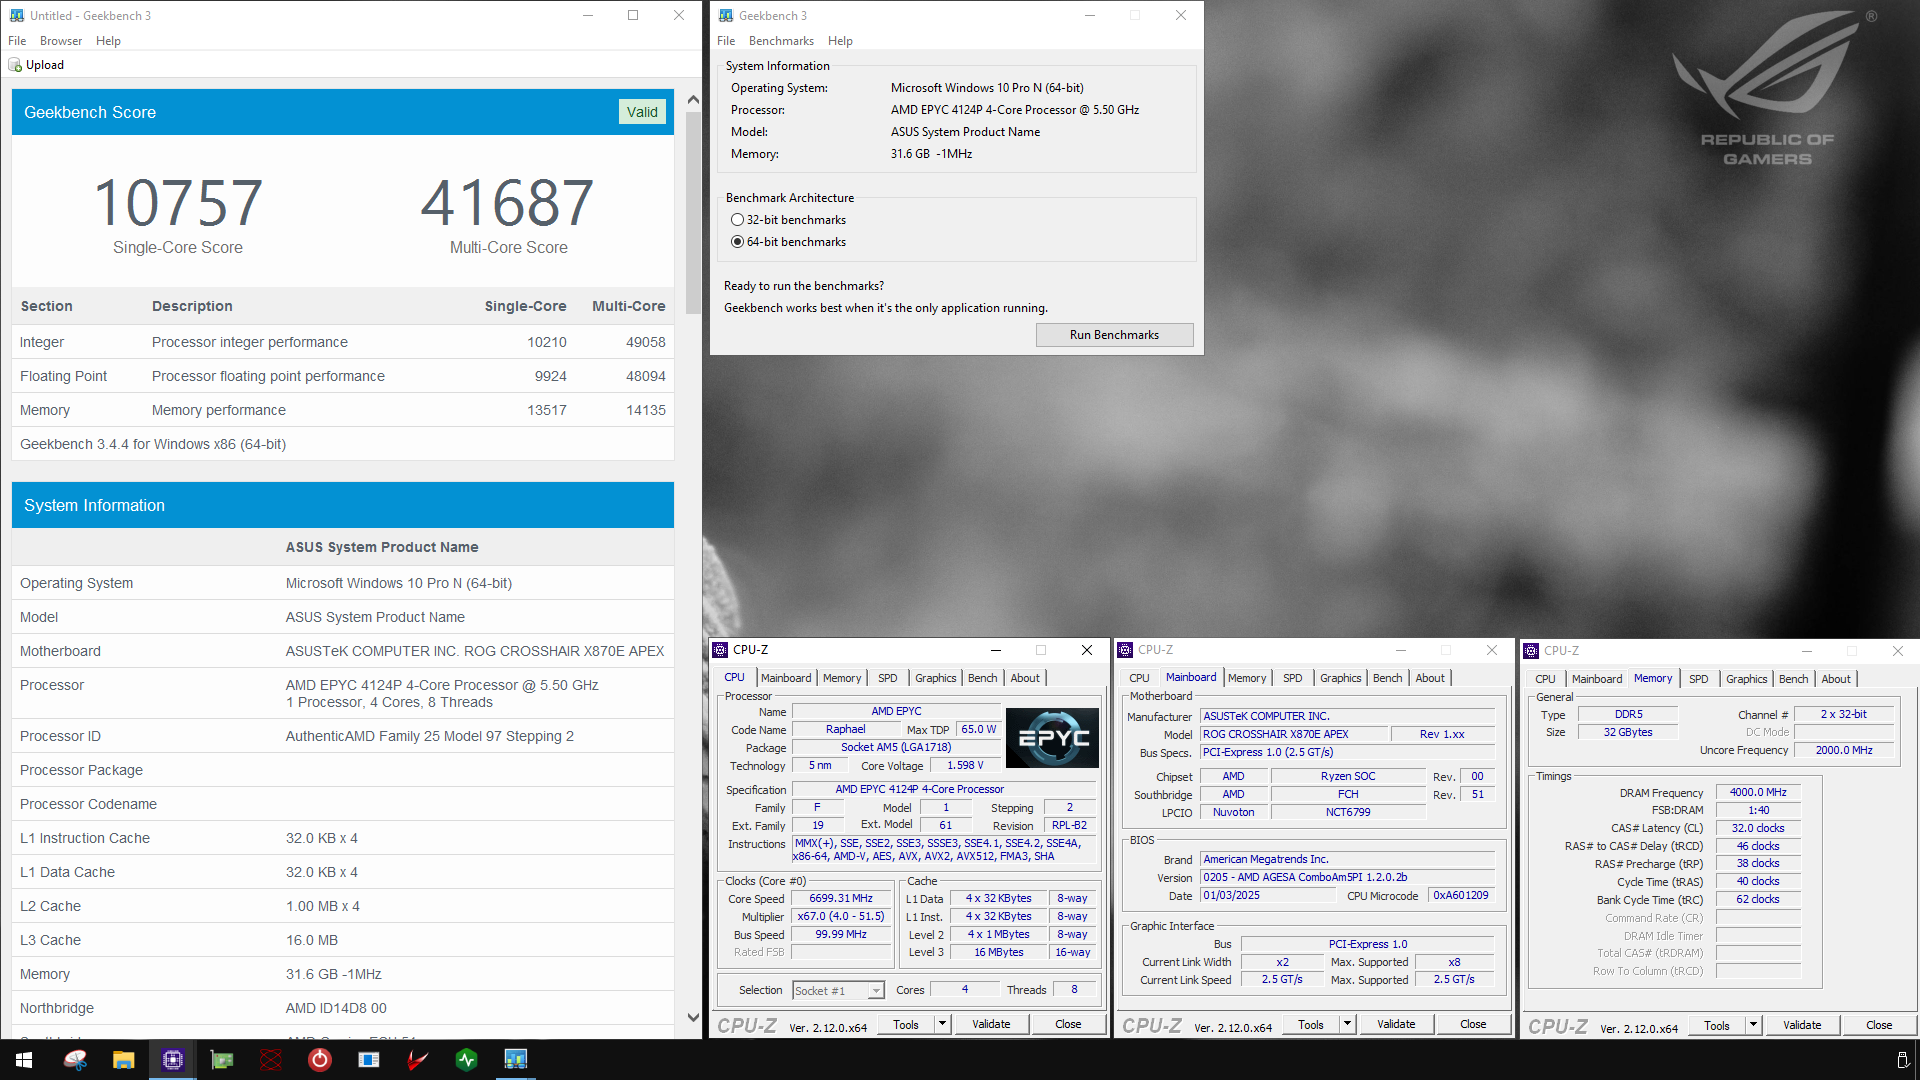Open the green graphics card taskbar app
Screen dimensions: 1920x1080
coord(222,1060)
